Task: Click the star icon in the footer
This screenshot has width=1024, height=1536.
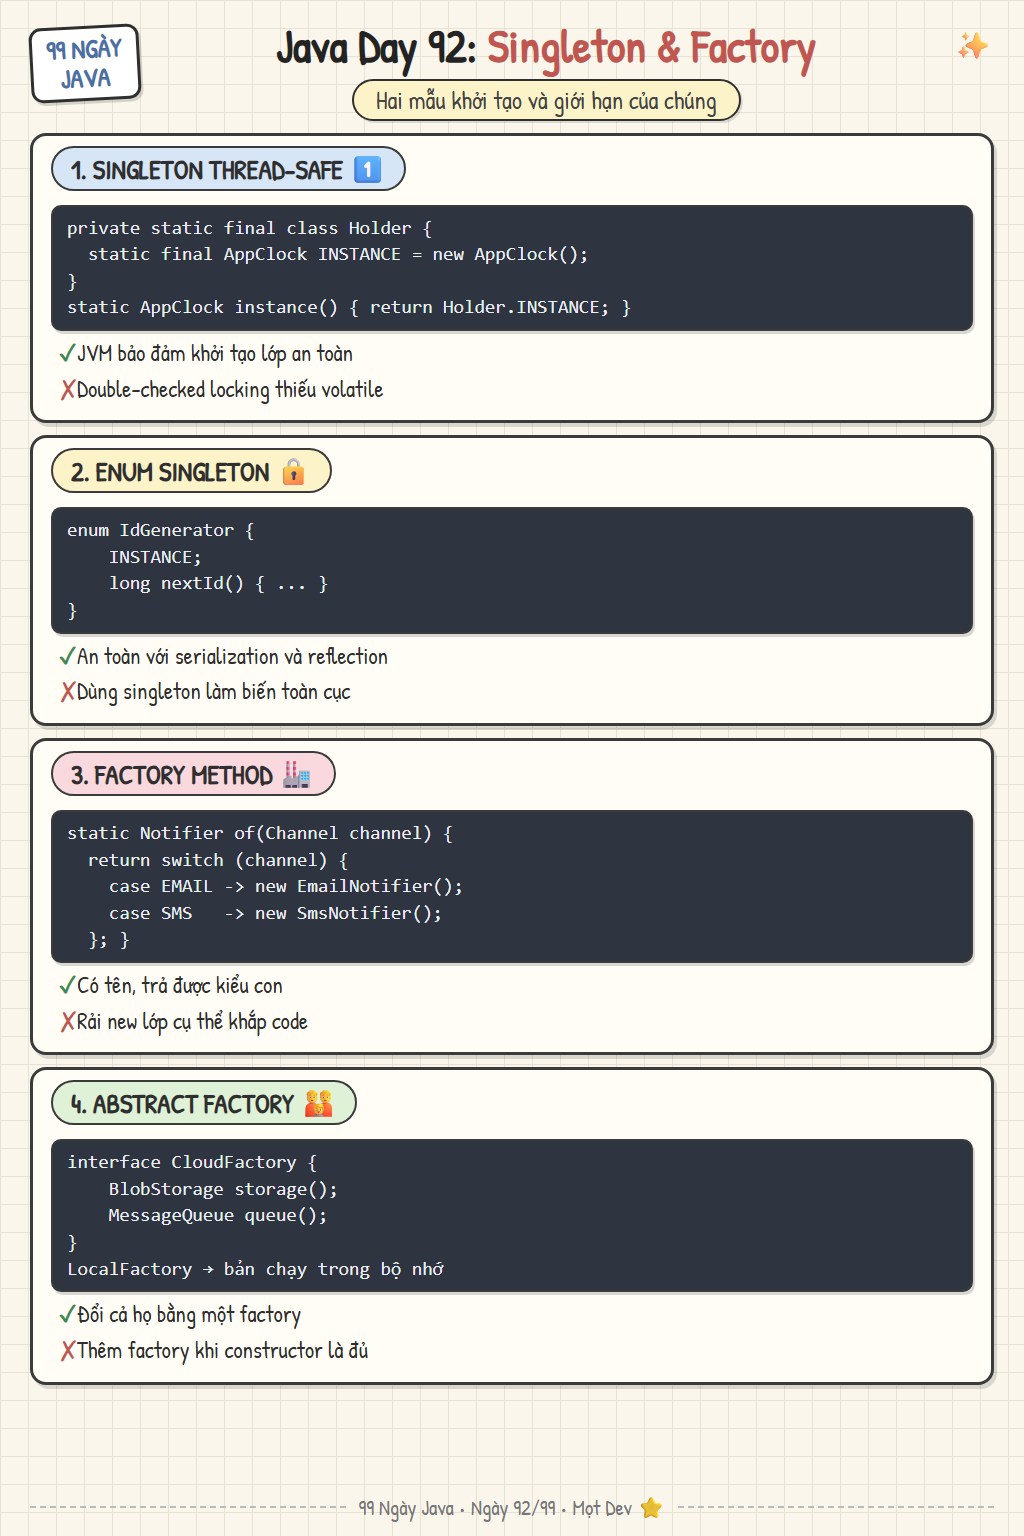Action: pyautogui.click(x=651, y=1508)
